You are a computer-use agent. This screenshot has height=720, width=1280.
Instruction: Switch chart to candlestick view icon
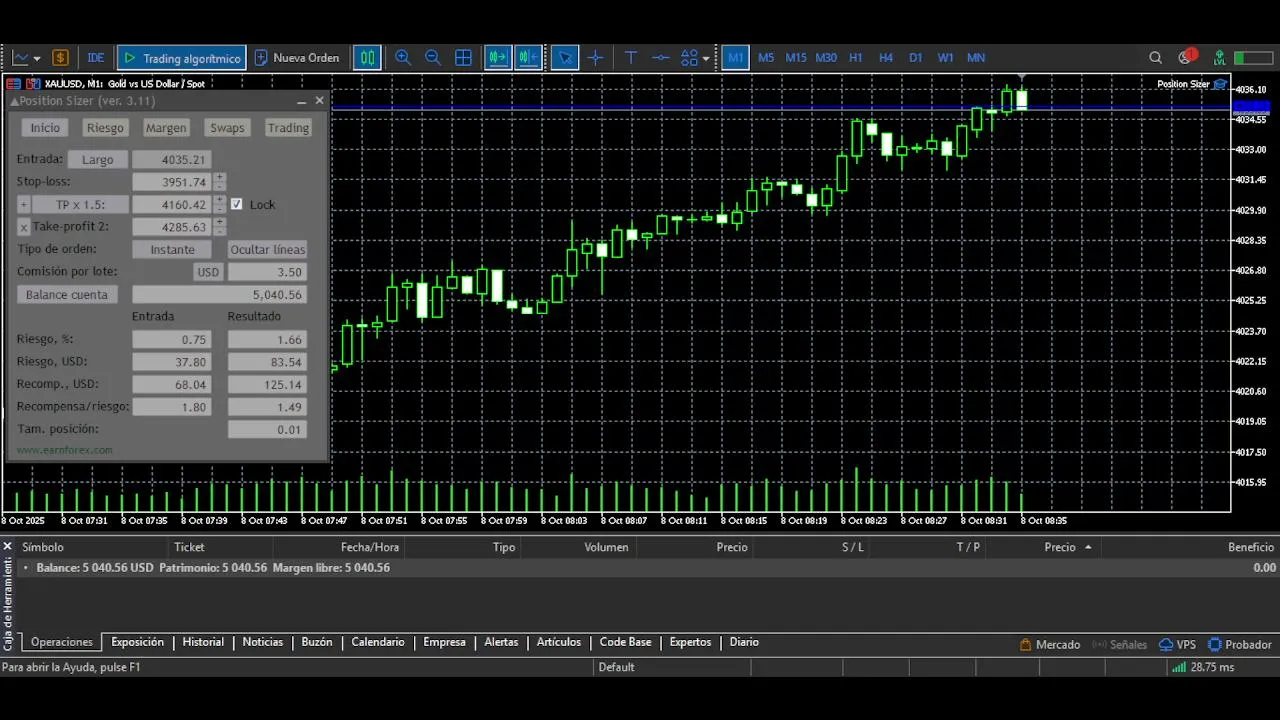368,58
